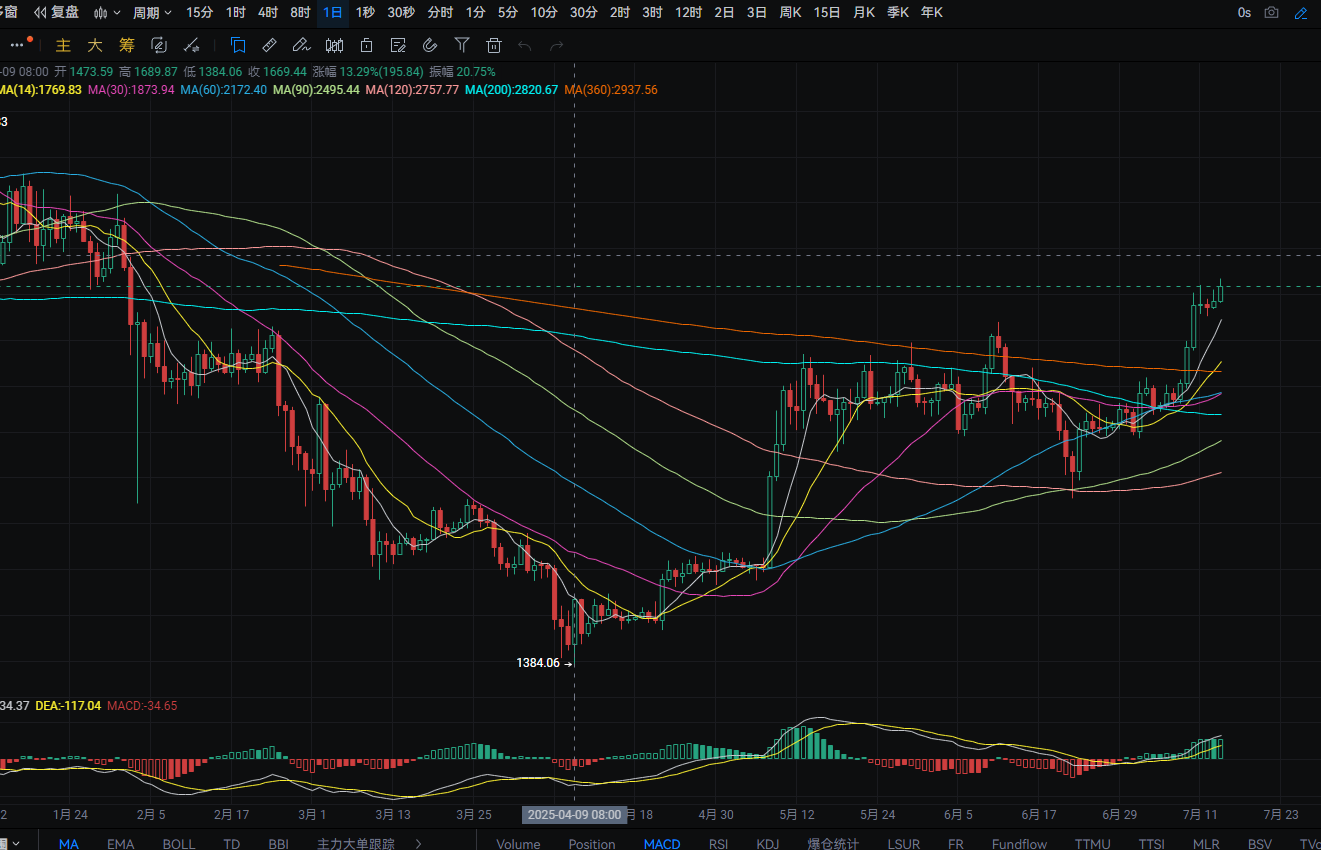Image resolution: width=1321 pixels, height=850 pixels.
Task: Toggle the 筹 chip distribution indicator
Action: (x=126, y=45)
